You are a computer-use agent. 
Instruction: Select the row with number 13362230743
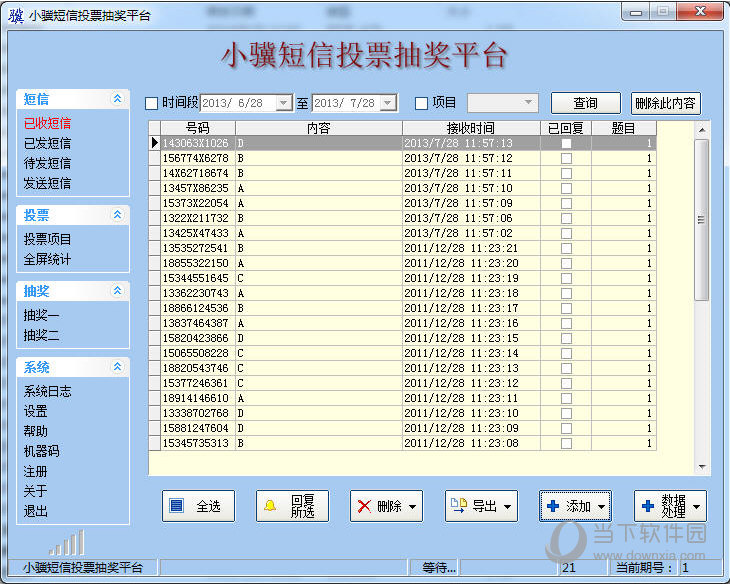[402, 293]
